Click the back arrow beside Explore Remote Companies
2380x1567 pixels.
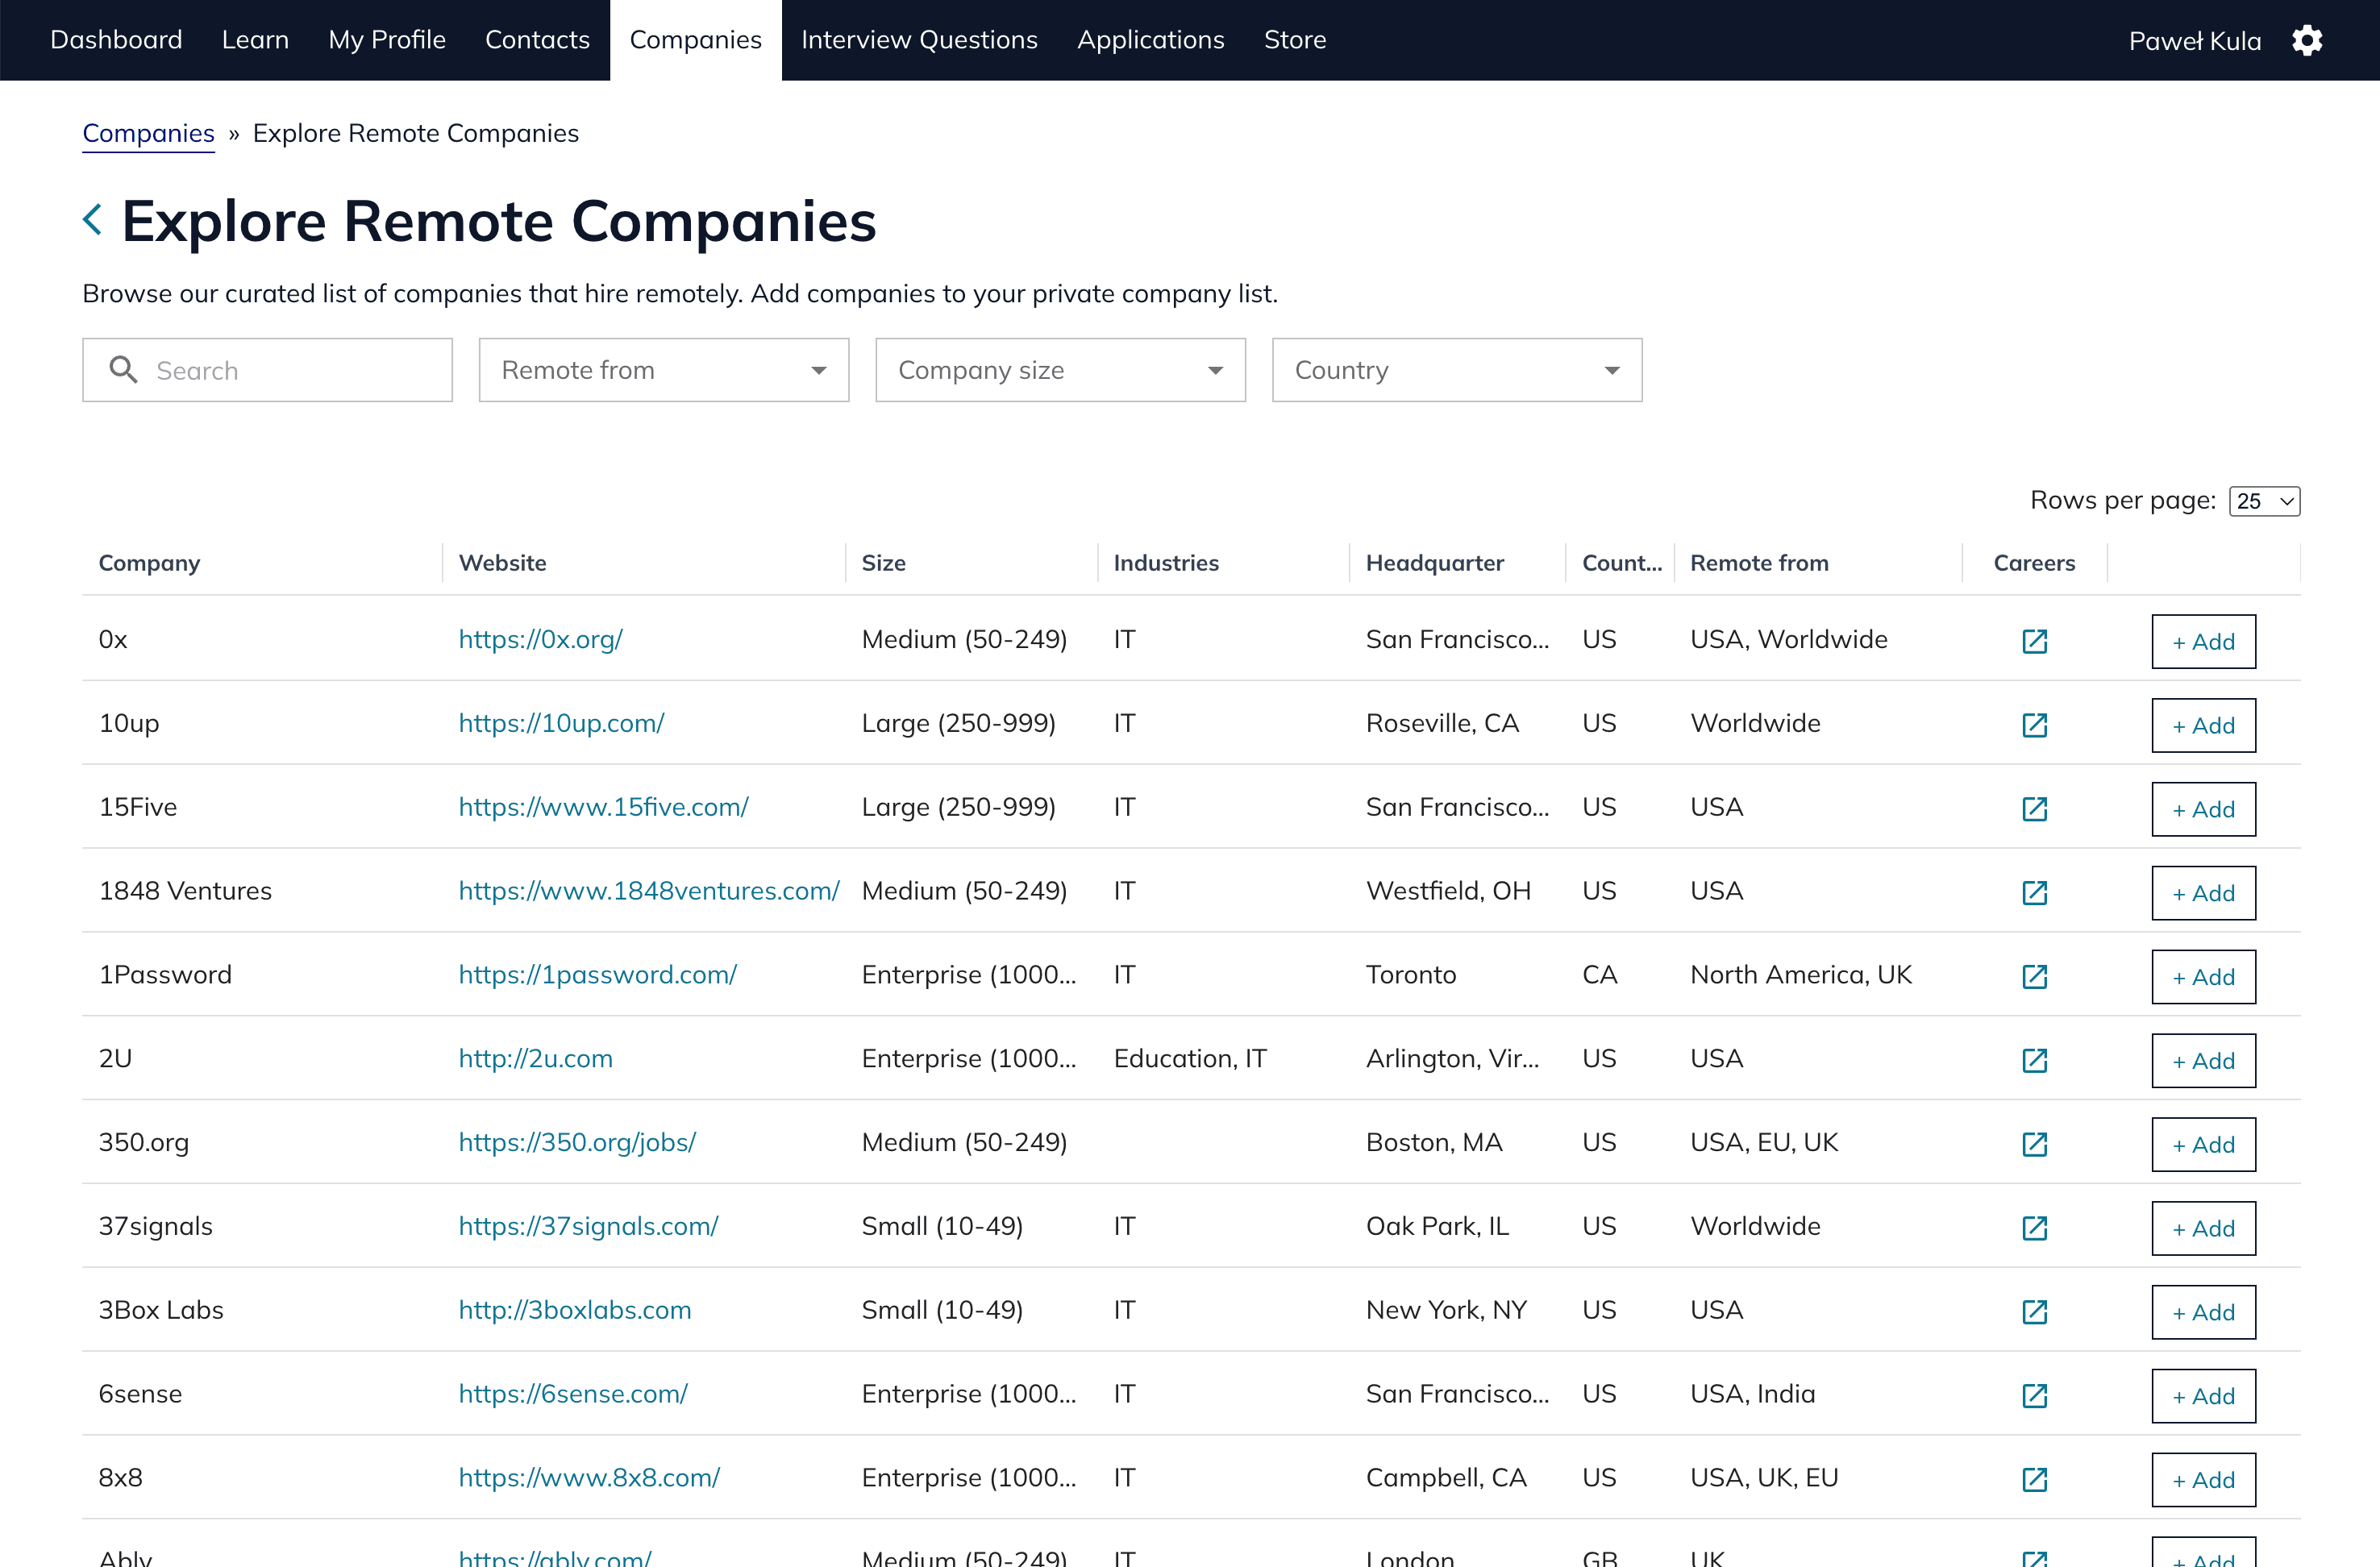[92, 219]
